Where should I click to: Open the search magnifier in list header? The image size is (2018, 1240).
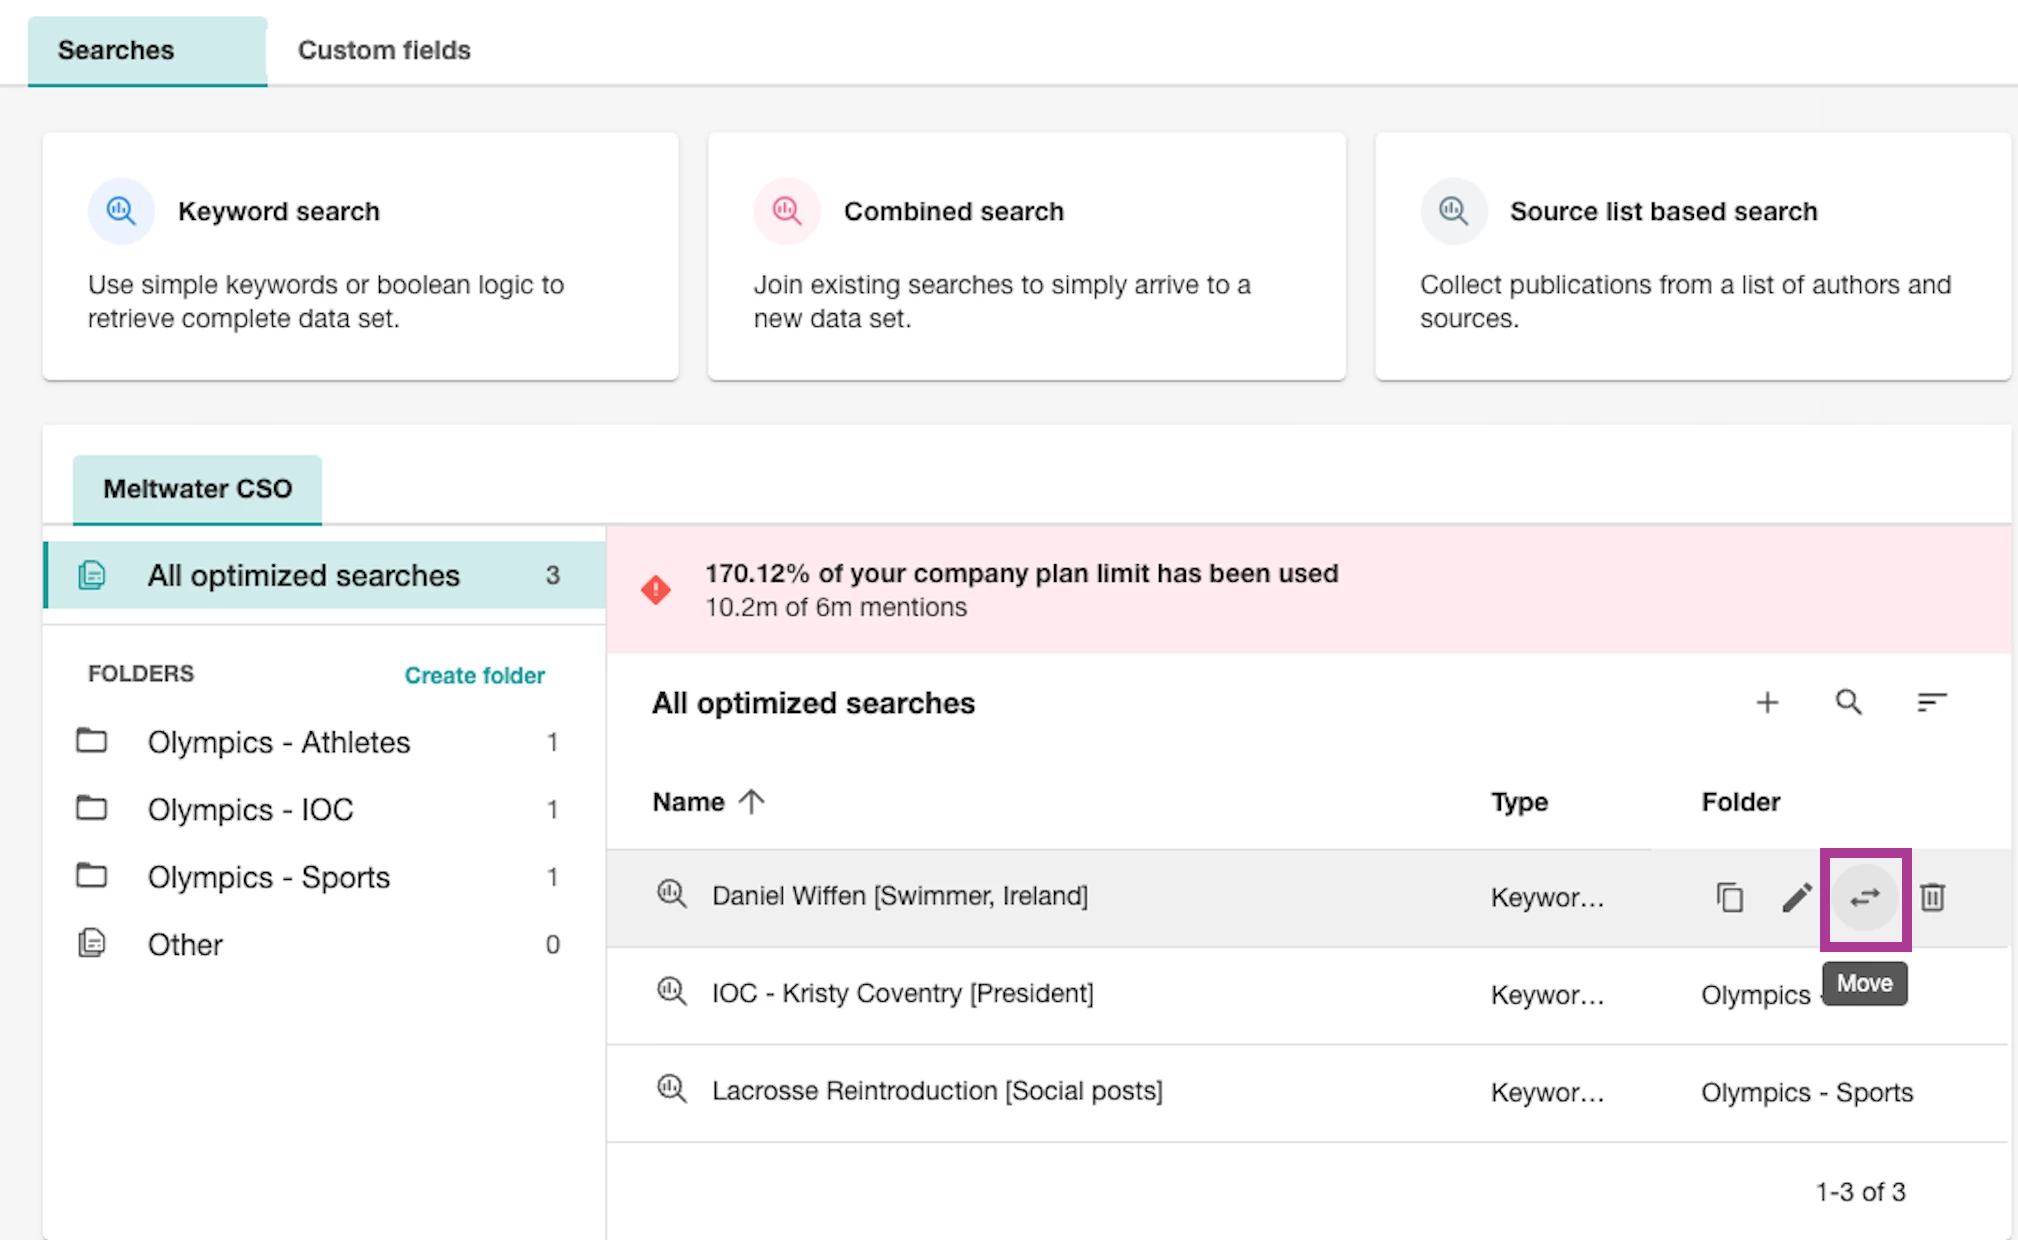tap(1848, 703)
